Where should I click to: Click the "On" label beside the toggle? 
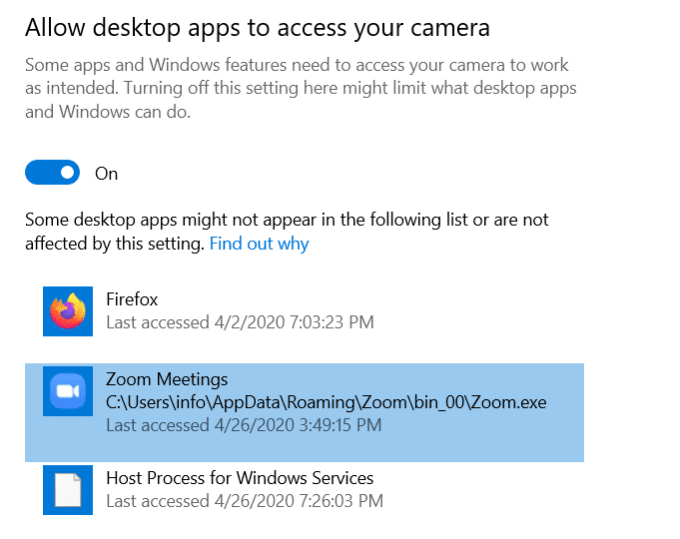pyautogui.click(x=106, y=174)
